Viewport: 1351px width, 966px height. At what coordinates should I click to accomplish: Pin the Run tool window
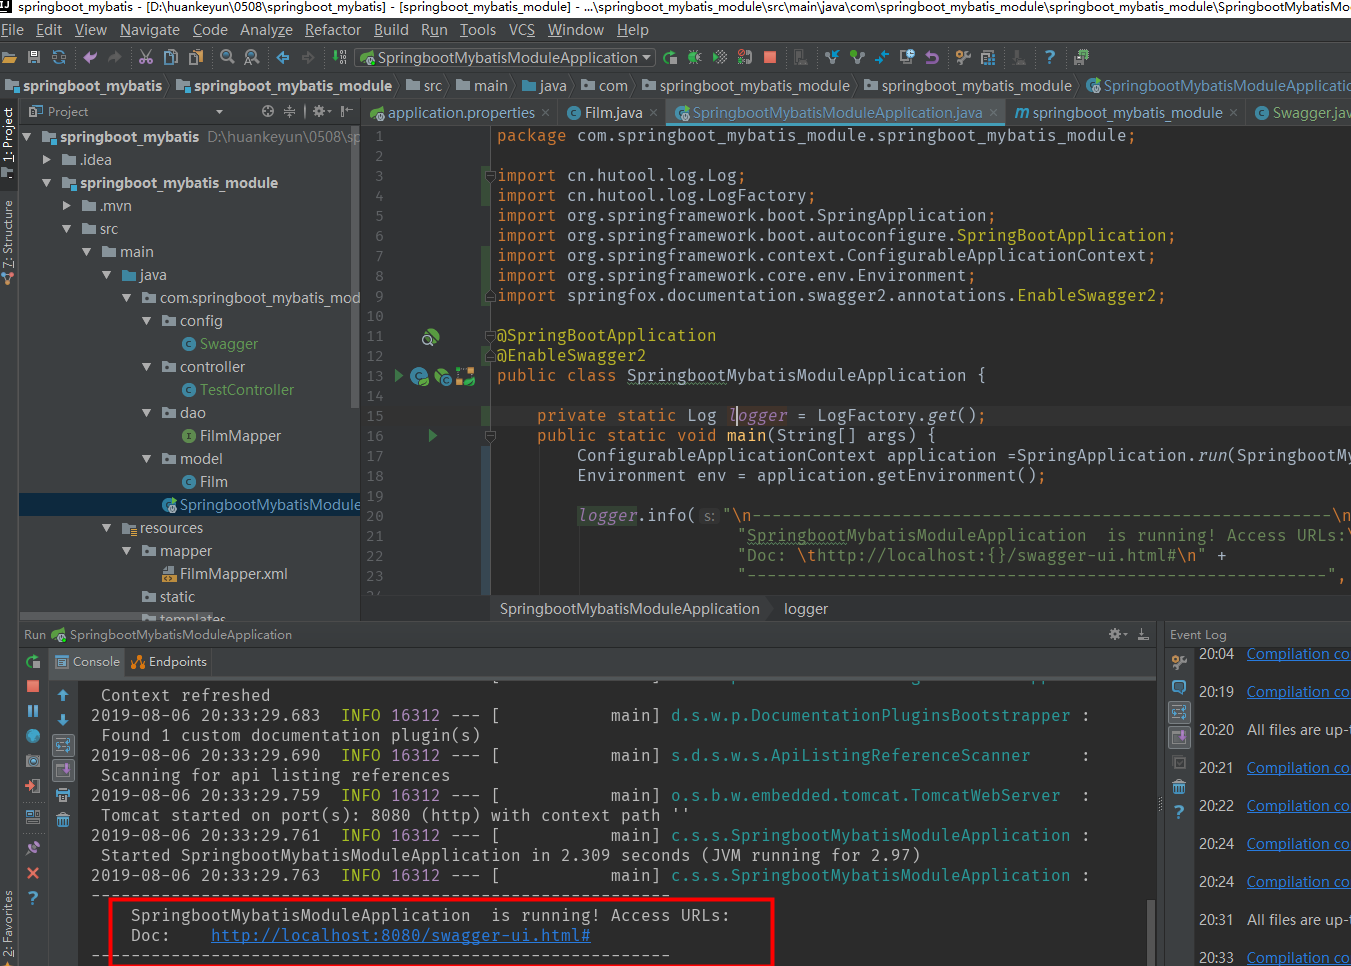click(33, 847)
